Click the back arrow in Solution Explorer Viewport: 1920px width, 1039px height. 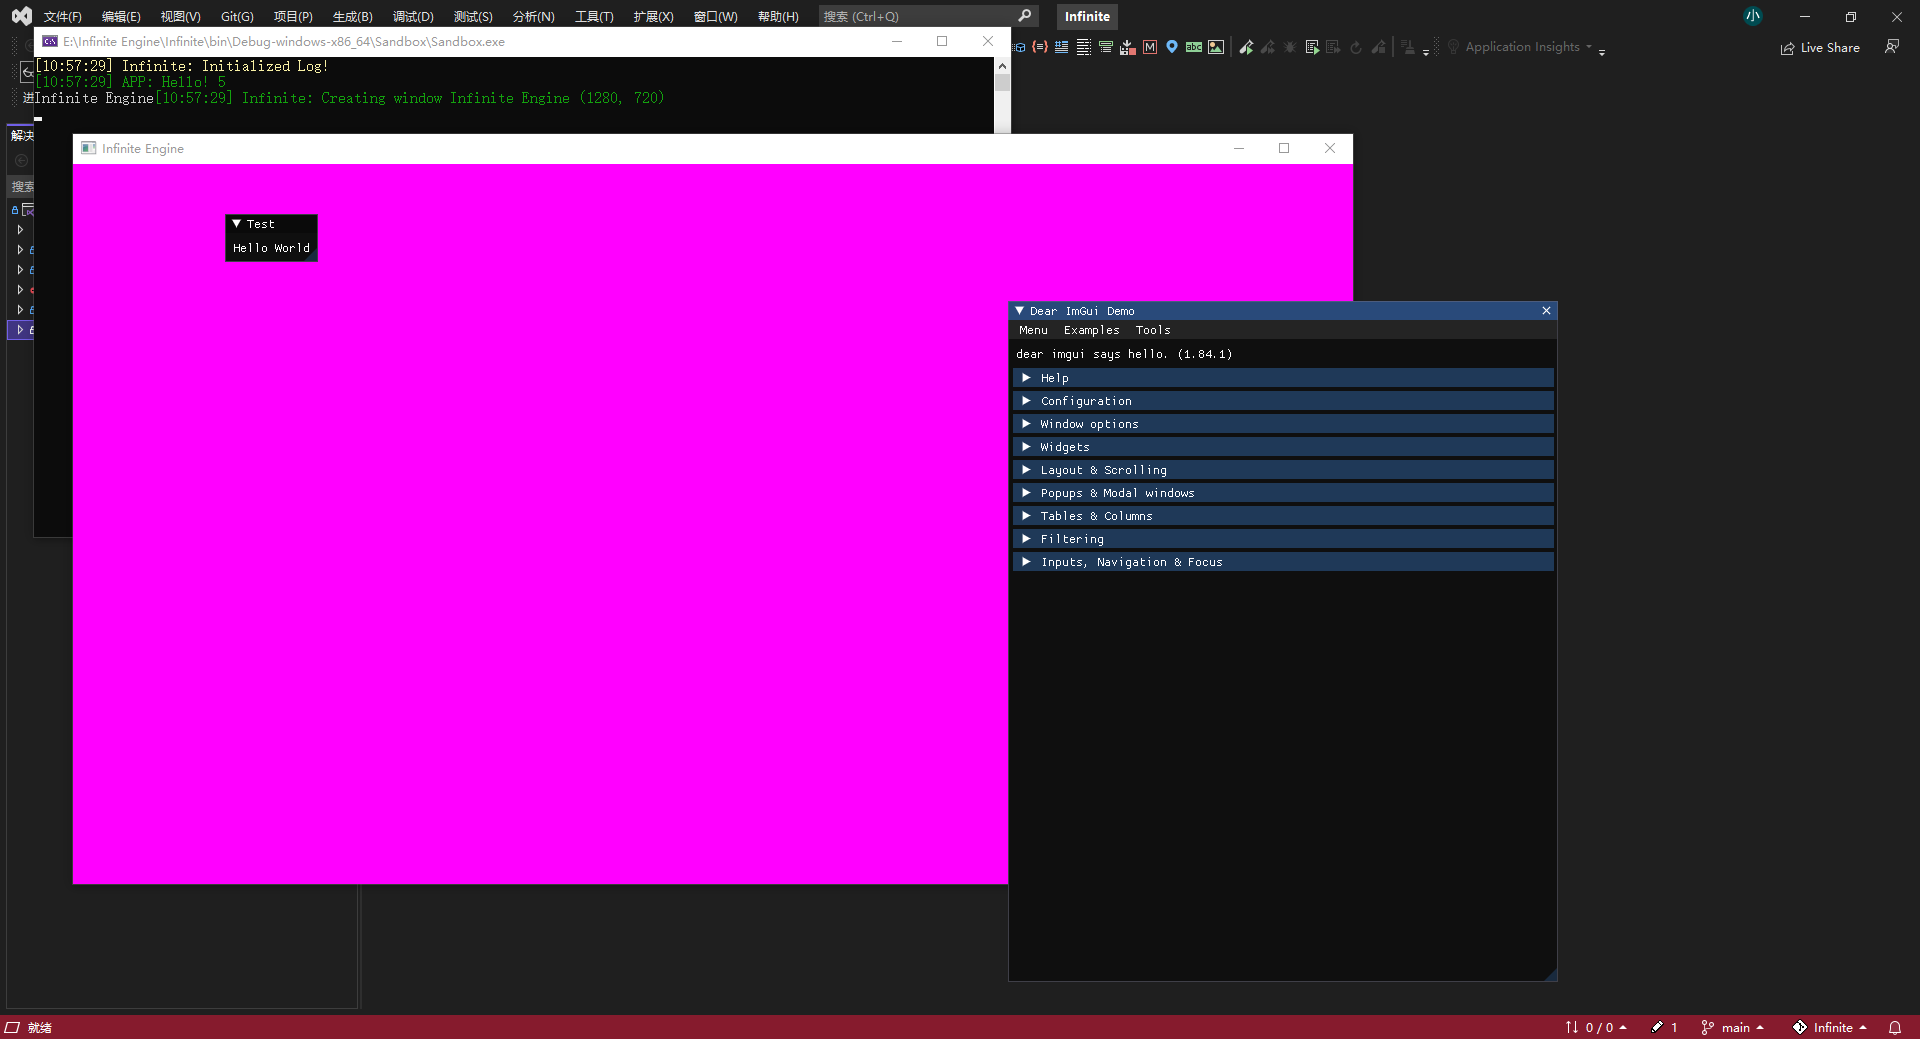coord(21,160)
